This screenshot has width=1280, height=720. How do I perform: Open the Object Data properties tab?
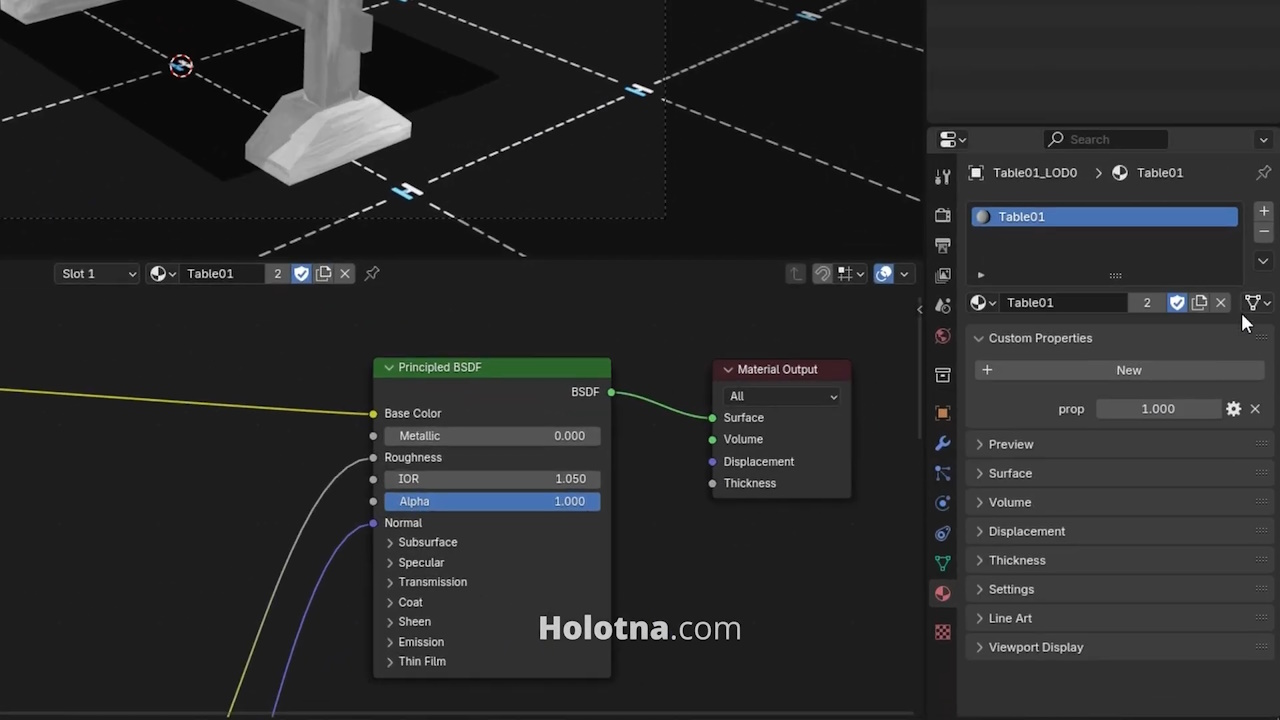(x=942, y=563)
